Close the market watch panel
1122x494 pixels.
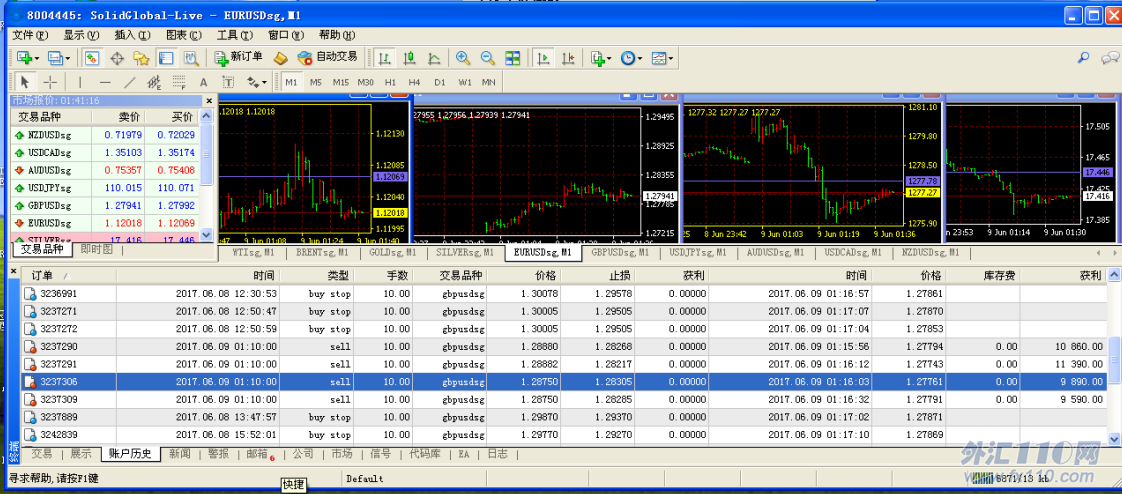point(208,101)
